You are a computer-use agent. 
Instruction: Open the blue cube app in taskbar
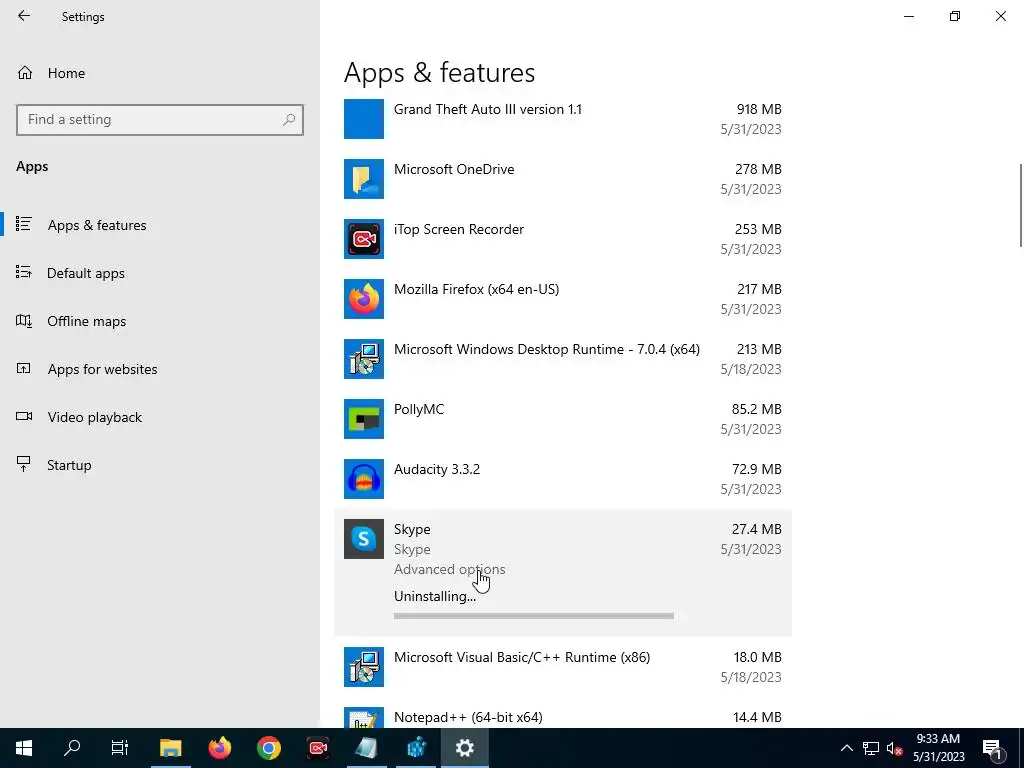click(416, 748)
